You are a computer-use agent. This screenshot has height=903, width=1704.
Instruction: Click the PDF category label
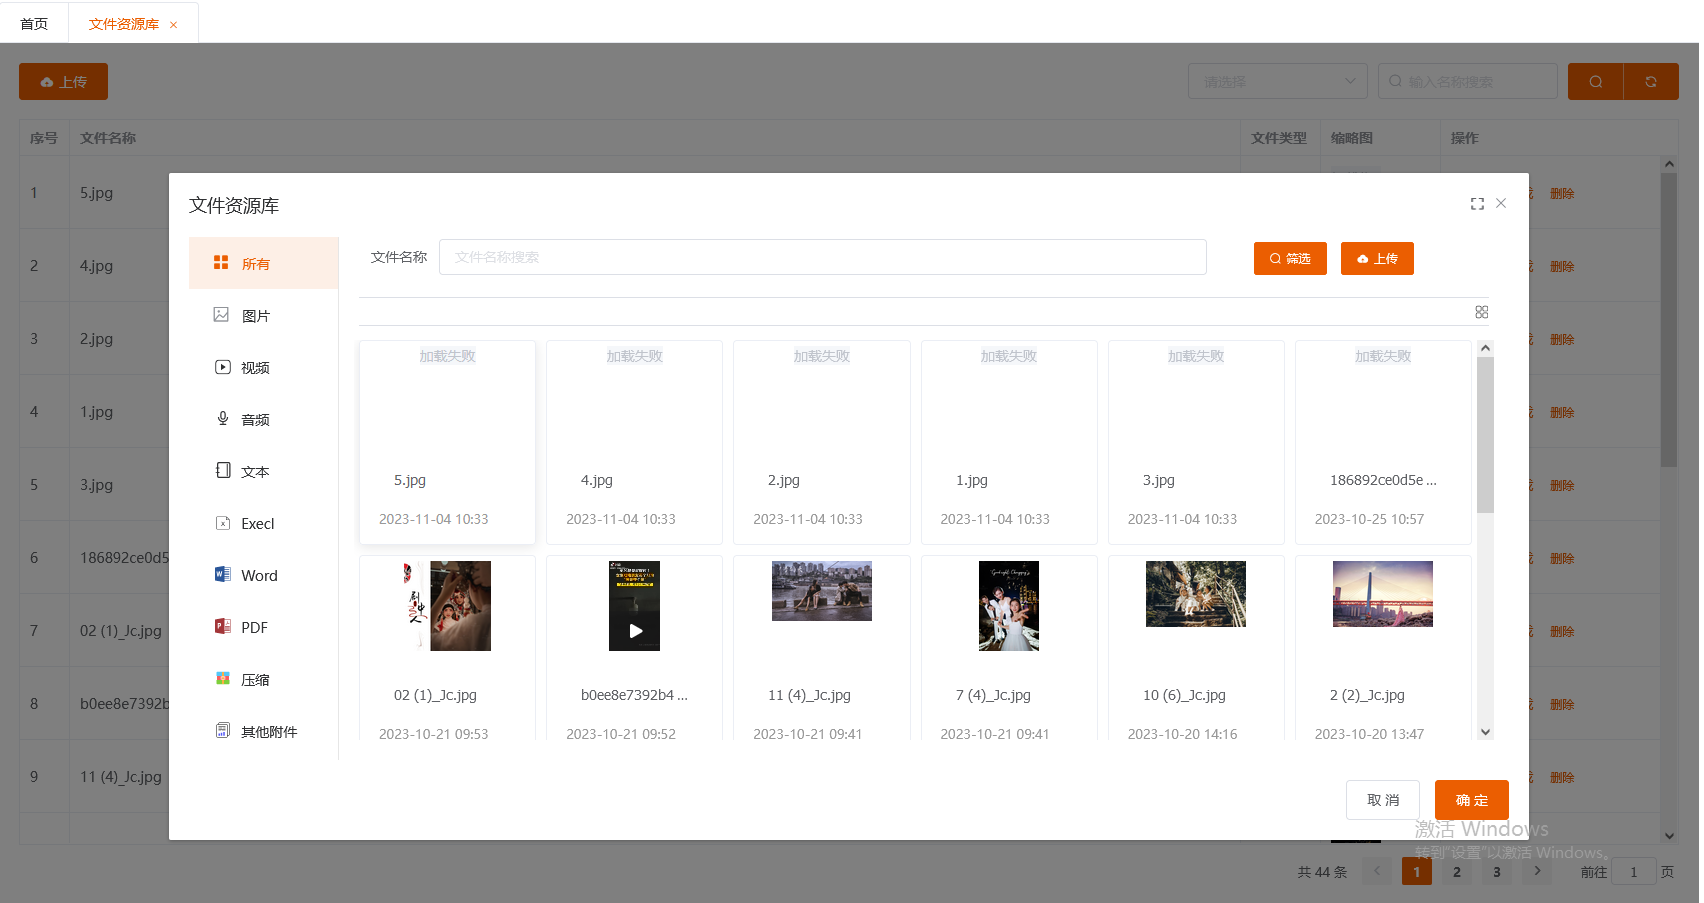click(x=254, y=628)
